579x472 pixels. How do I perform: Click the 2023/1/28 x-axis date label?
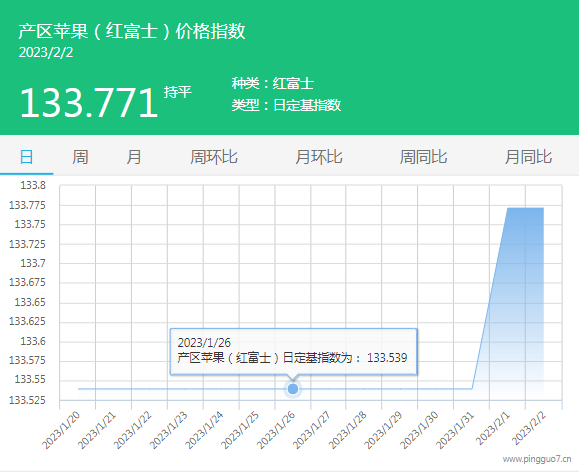(x=347, y=430)
